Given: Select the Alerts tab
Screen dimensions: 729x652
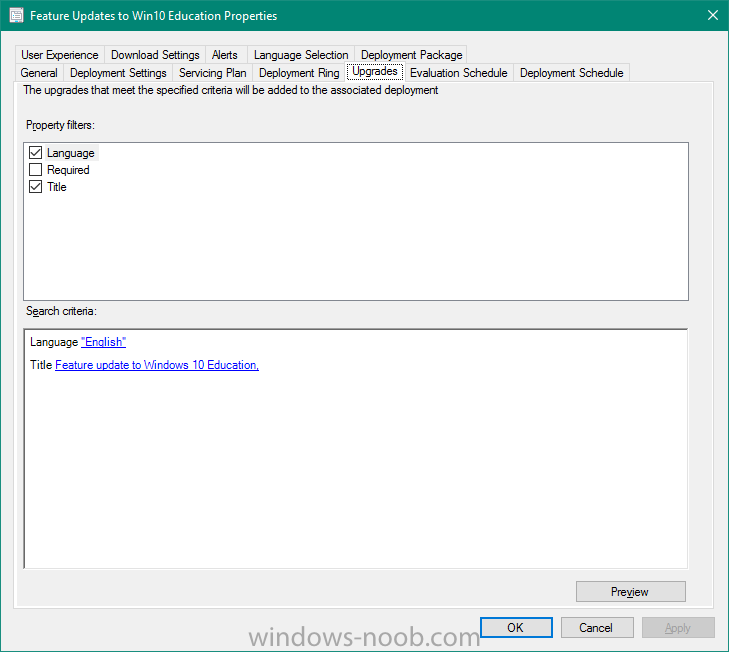Looking at the screenshot, I should click(225, 55).
